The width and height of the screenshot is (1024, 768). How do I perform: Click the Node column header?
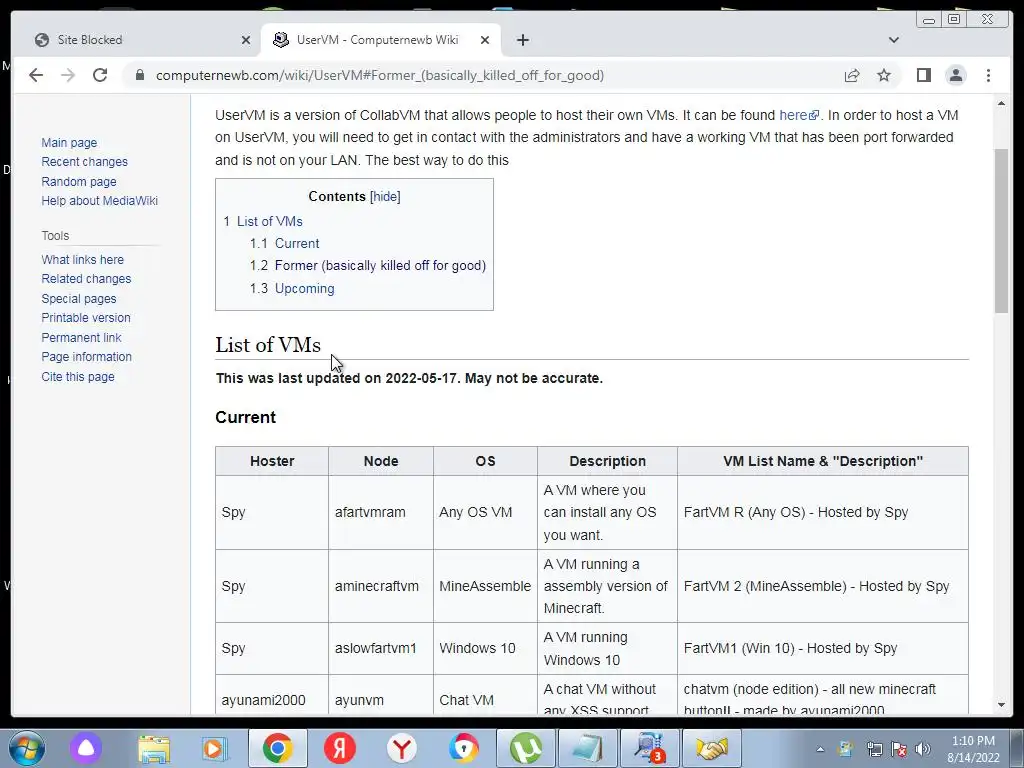[x=381, y=461]
